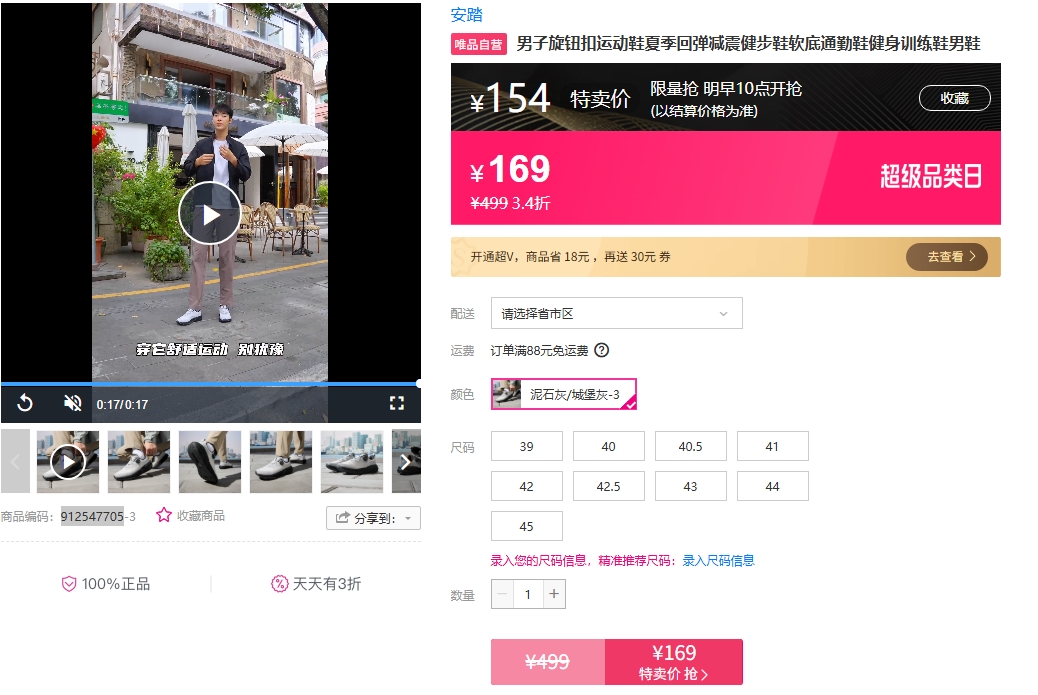This screenshot has height=695, width=1038.
Task: Click the quantity input field
Action: pos(528,594)
